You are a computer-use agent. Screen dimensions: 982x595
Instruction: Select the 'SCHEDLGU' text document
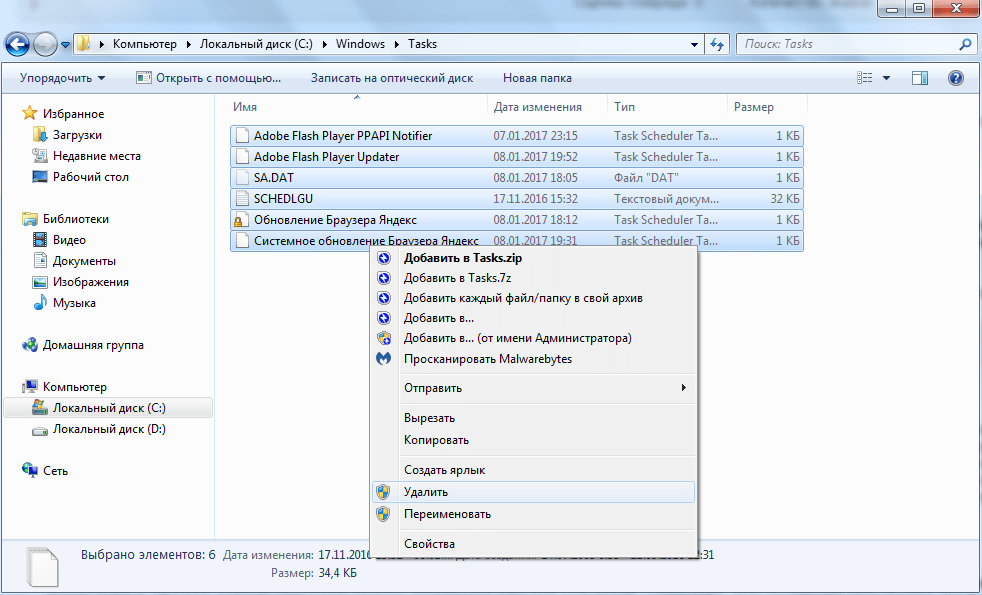(x=517, y=199)
